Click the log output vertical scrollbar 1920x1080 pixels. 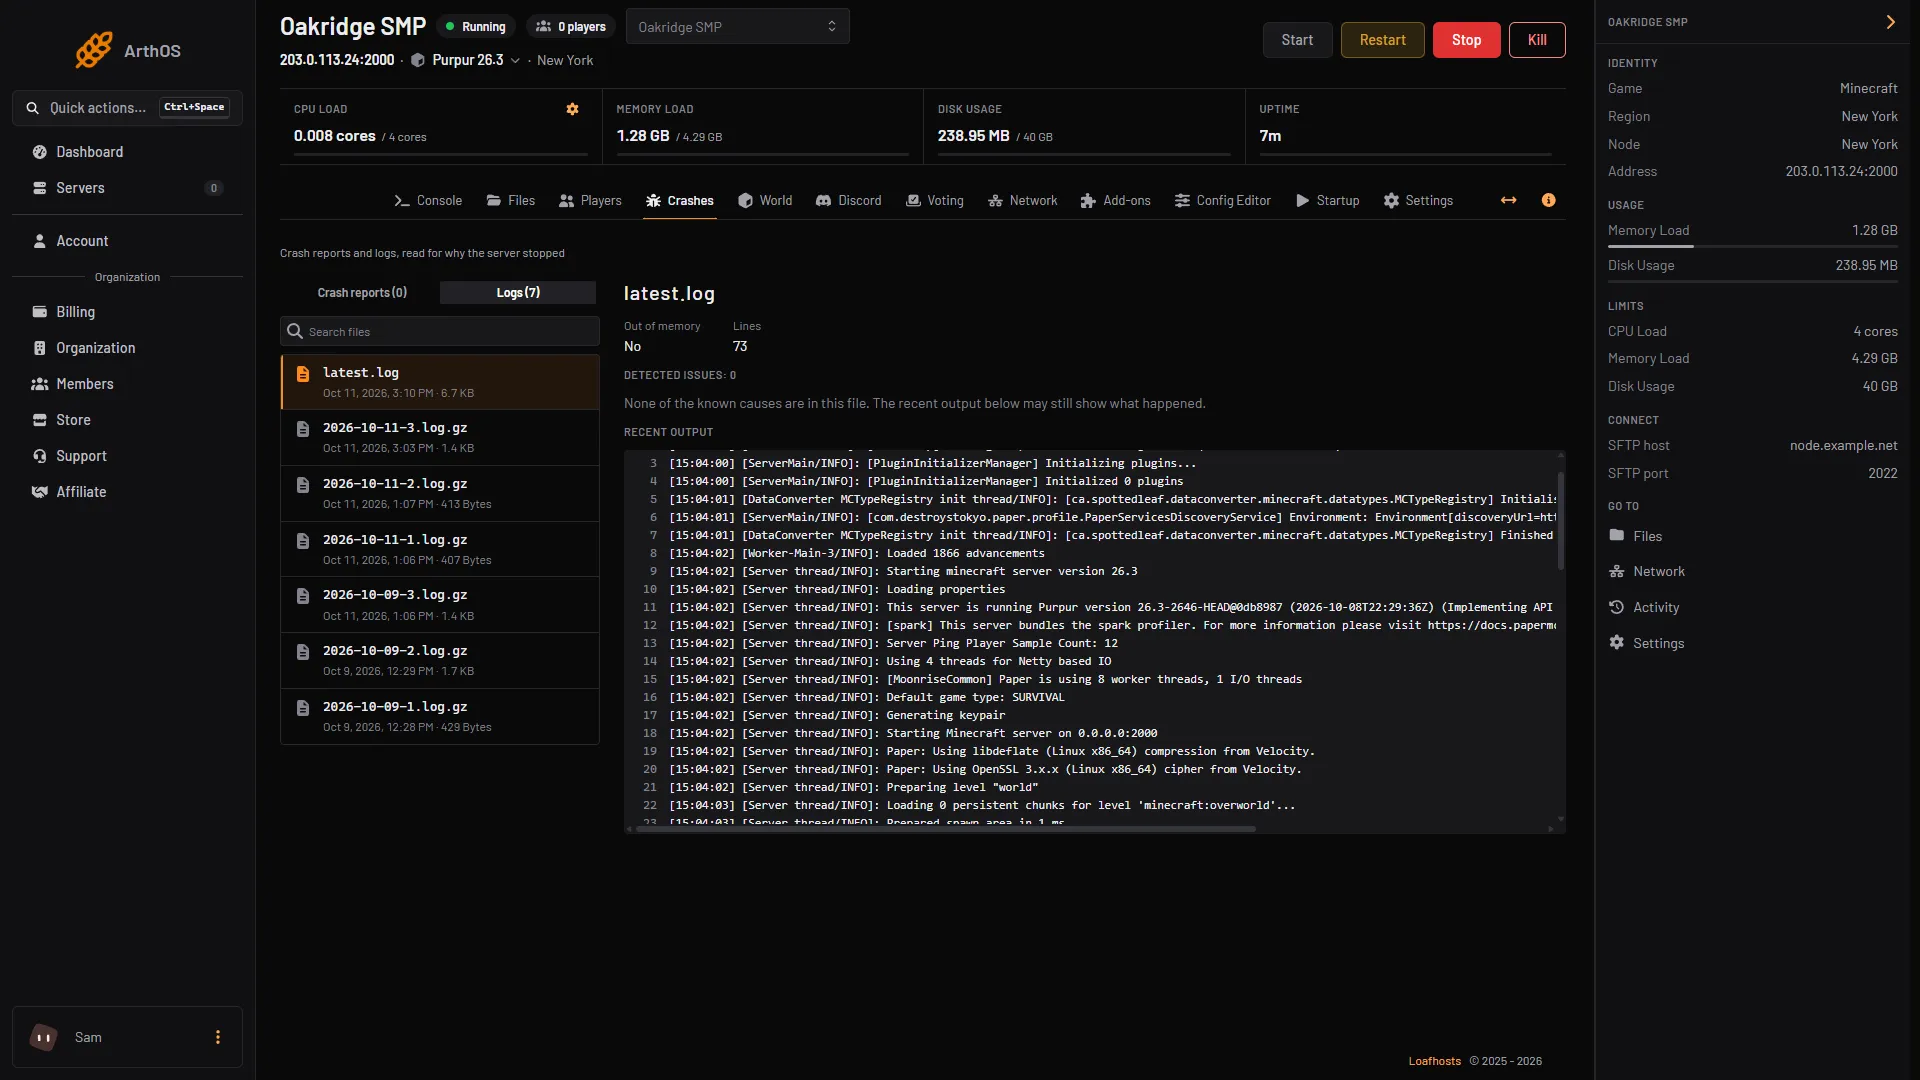point(1560,522)
